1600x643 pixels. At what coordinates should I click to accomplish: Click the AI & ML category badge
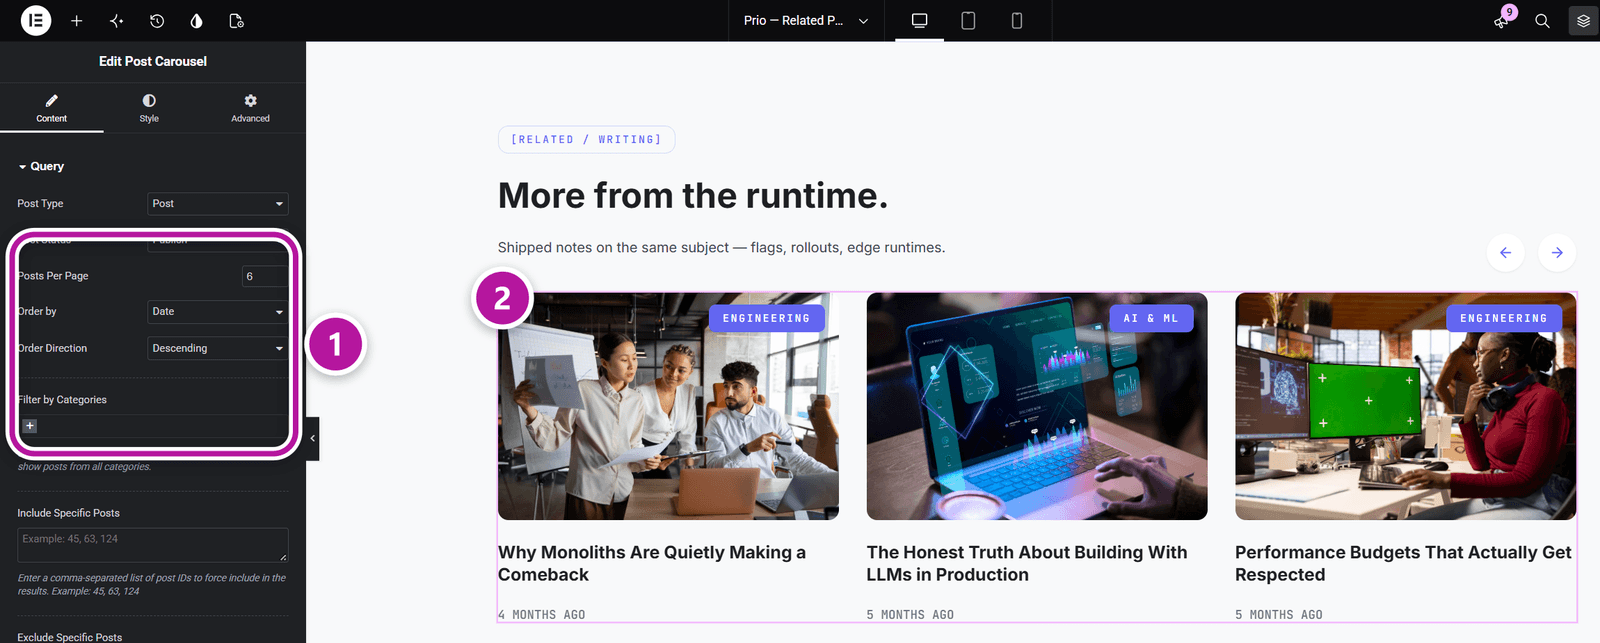(x=1151, y=318)
